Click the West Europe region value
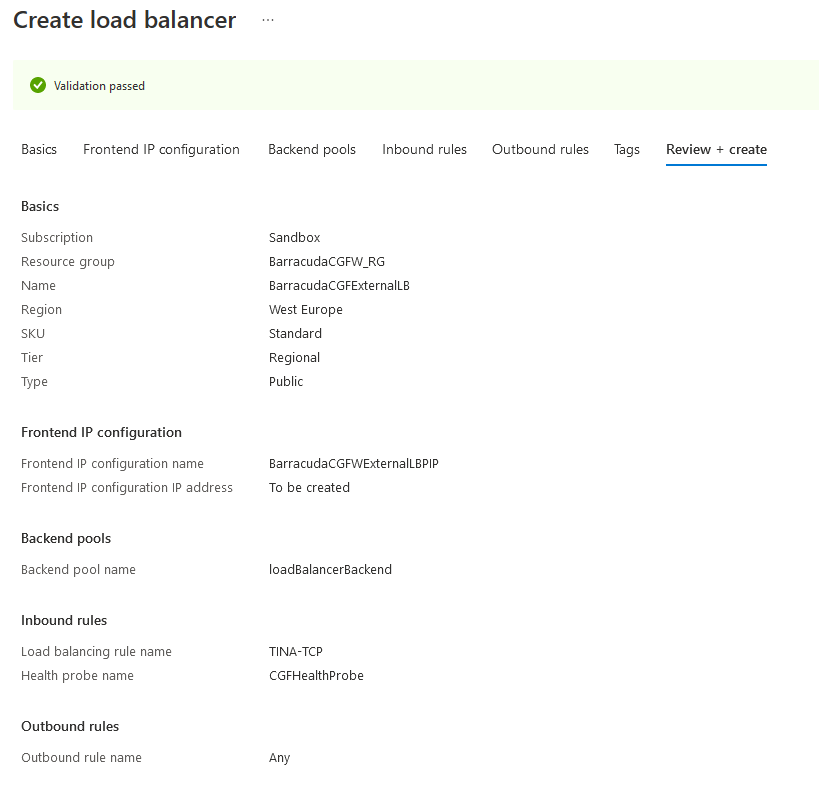Image resolution: width=819 pixels, height=794 pixels. pyautogui.click(x=305, y=309)
